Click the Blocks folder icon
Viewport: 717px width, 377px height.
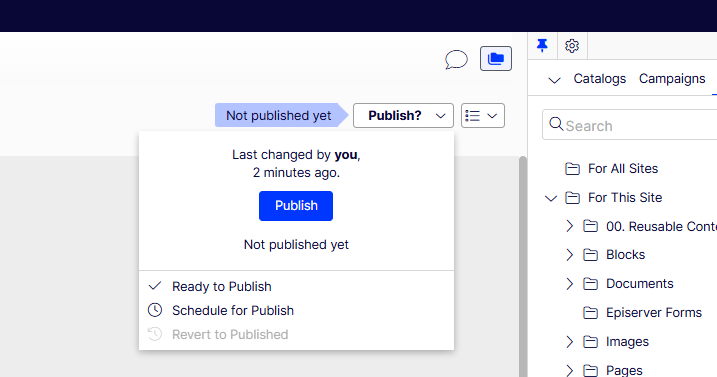[x=590, y=255]
